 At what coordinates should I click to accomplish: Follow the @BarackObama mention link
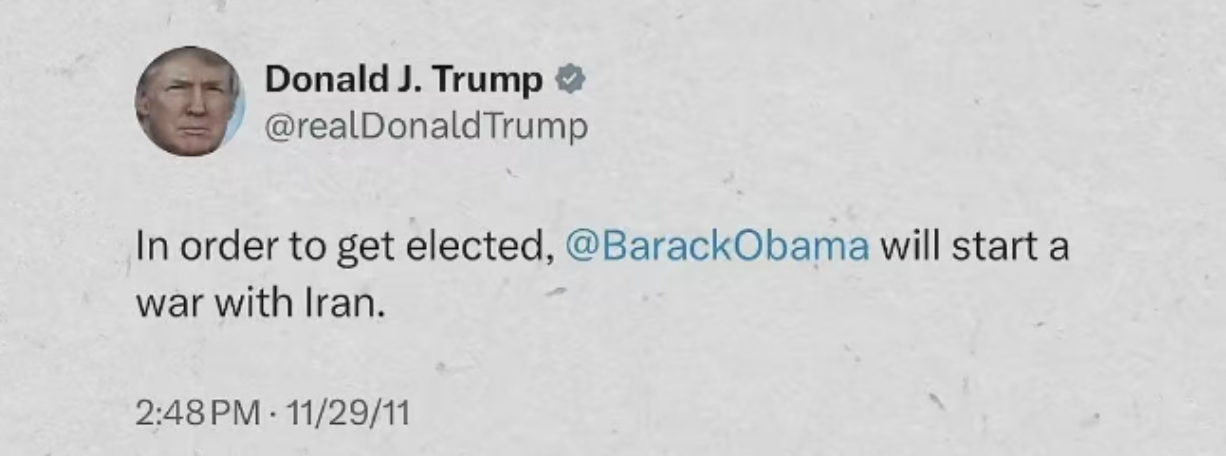pos(717,247)
